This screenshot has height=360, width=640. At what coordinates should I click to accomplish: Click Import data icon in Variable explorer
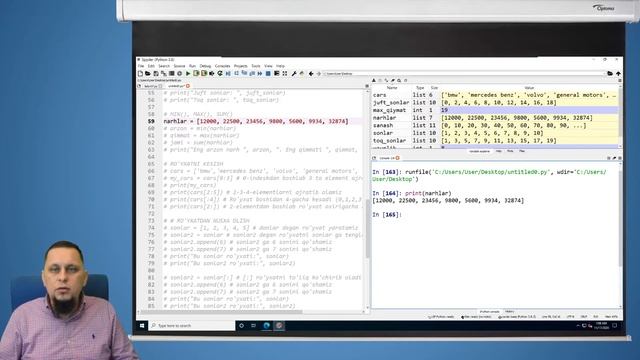coord(373,80)
